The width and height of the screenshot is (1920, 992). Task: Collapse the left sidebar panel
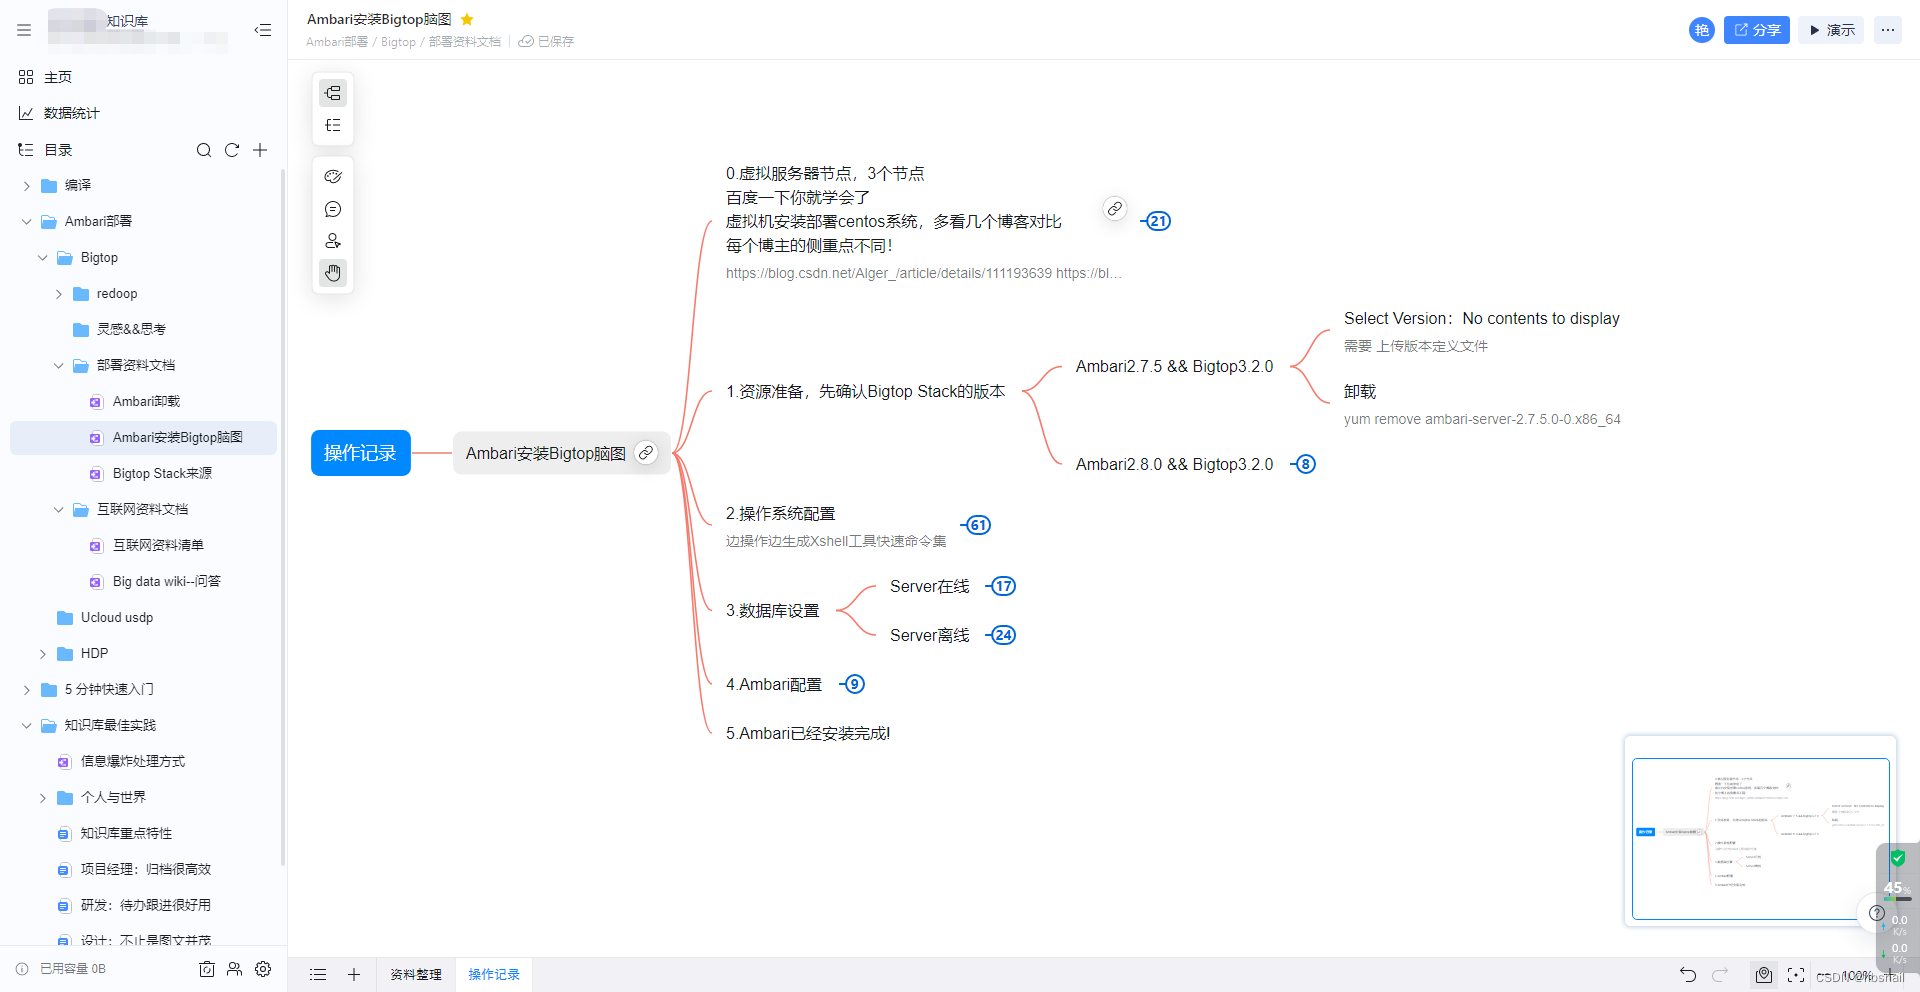tap(262, 30)
